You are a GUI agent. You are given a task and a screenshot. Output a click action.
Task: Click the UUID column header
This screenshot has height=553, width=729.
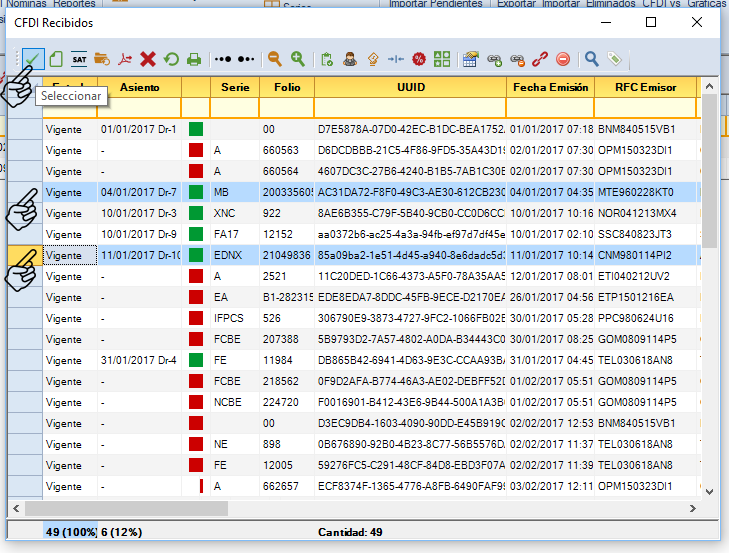(x=410, y=88)
